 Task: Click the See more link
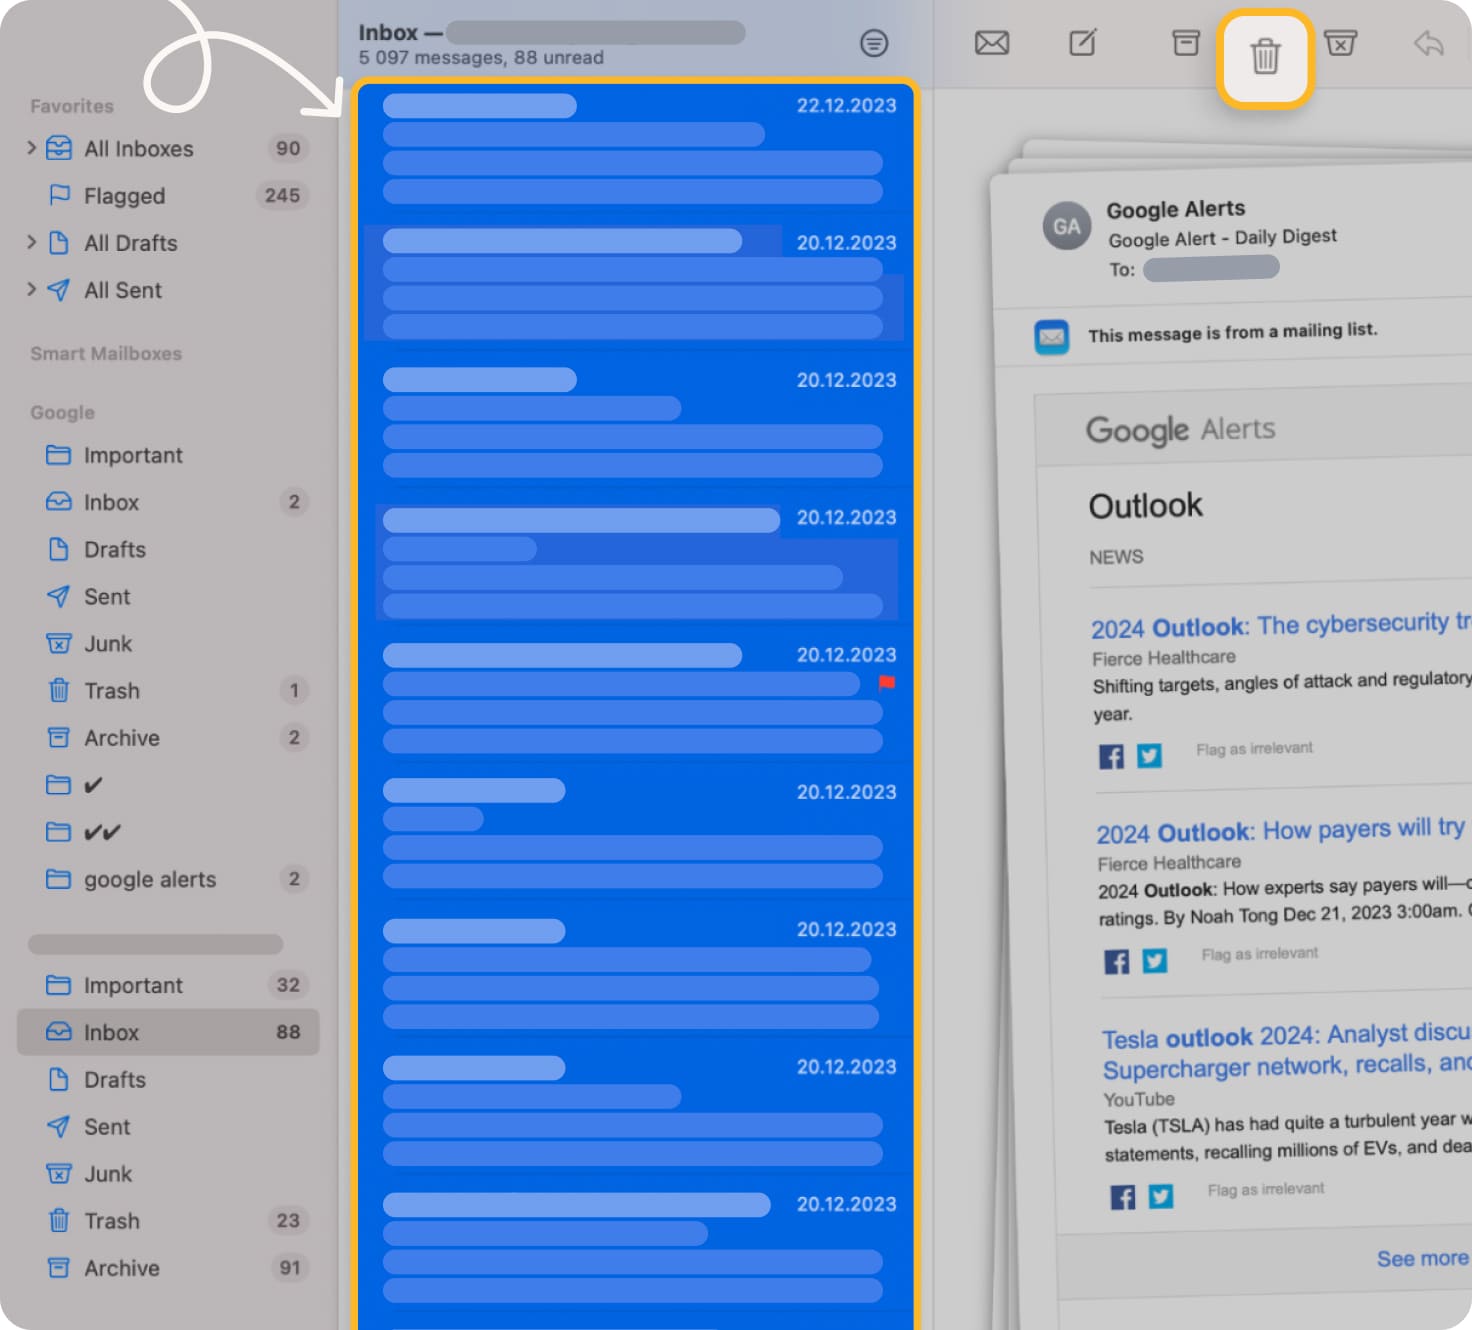pyautogui.click(x=1421, y=1258)
